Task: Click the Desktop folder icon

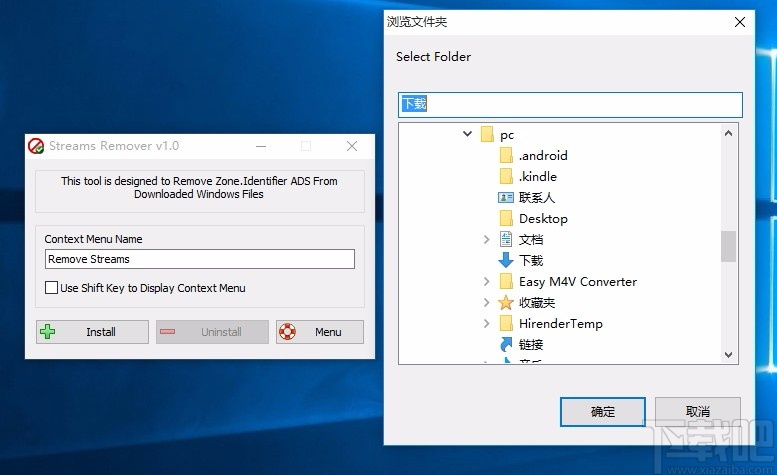Action: (506, 218)
